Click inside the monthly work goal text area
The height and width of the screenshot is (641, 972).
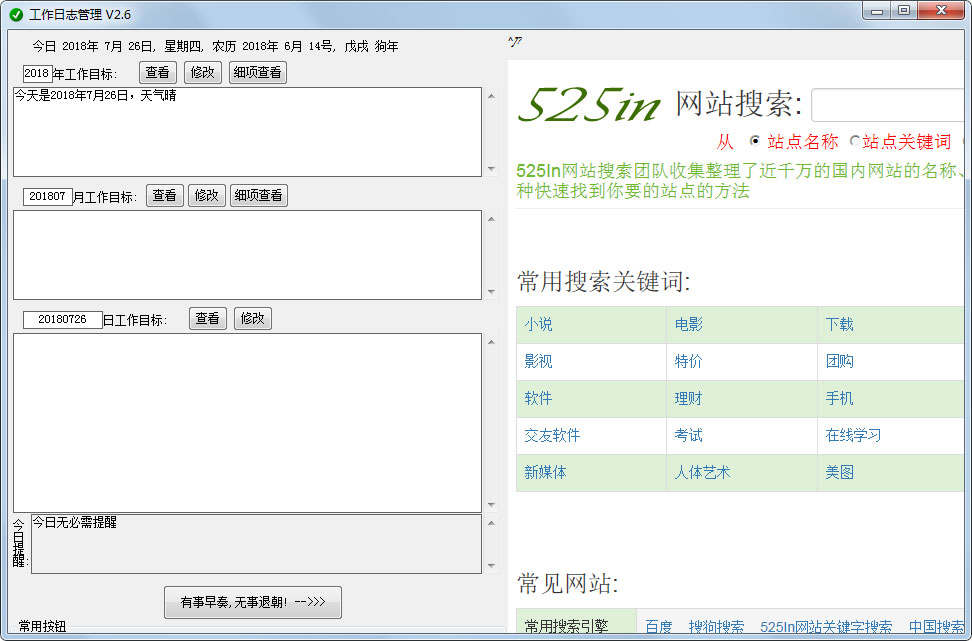(247, 254)
